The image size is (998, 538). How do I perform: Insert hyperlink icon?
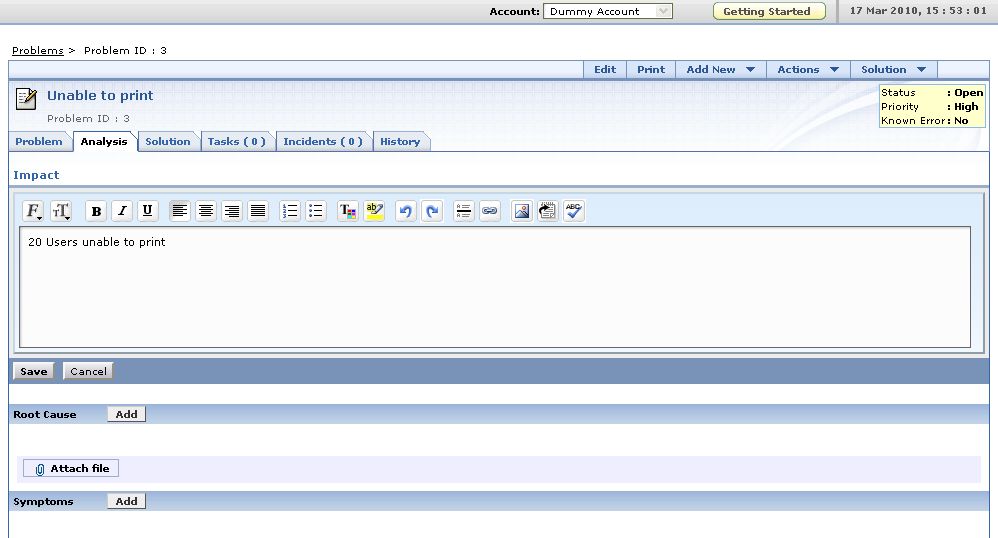(489, 211)
